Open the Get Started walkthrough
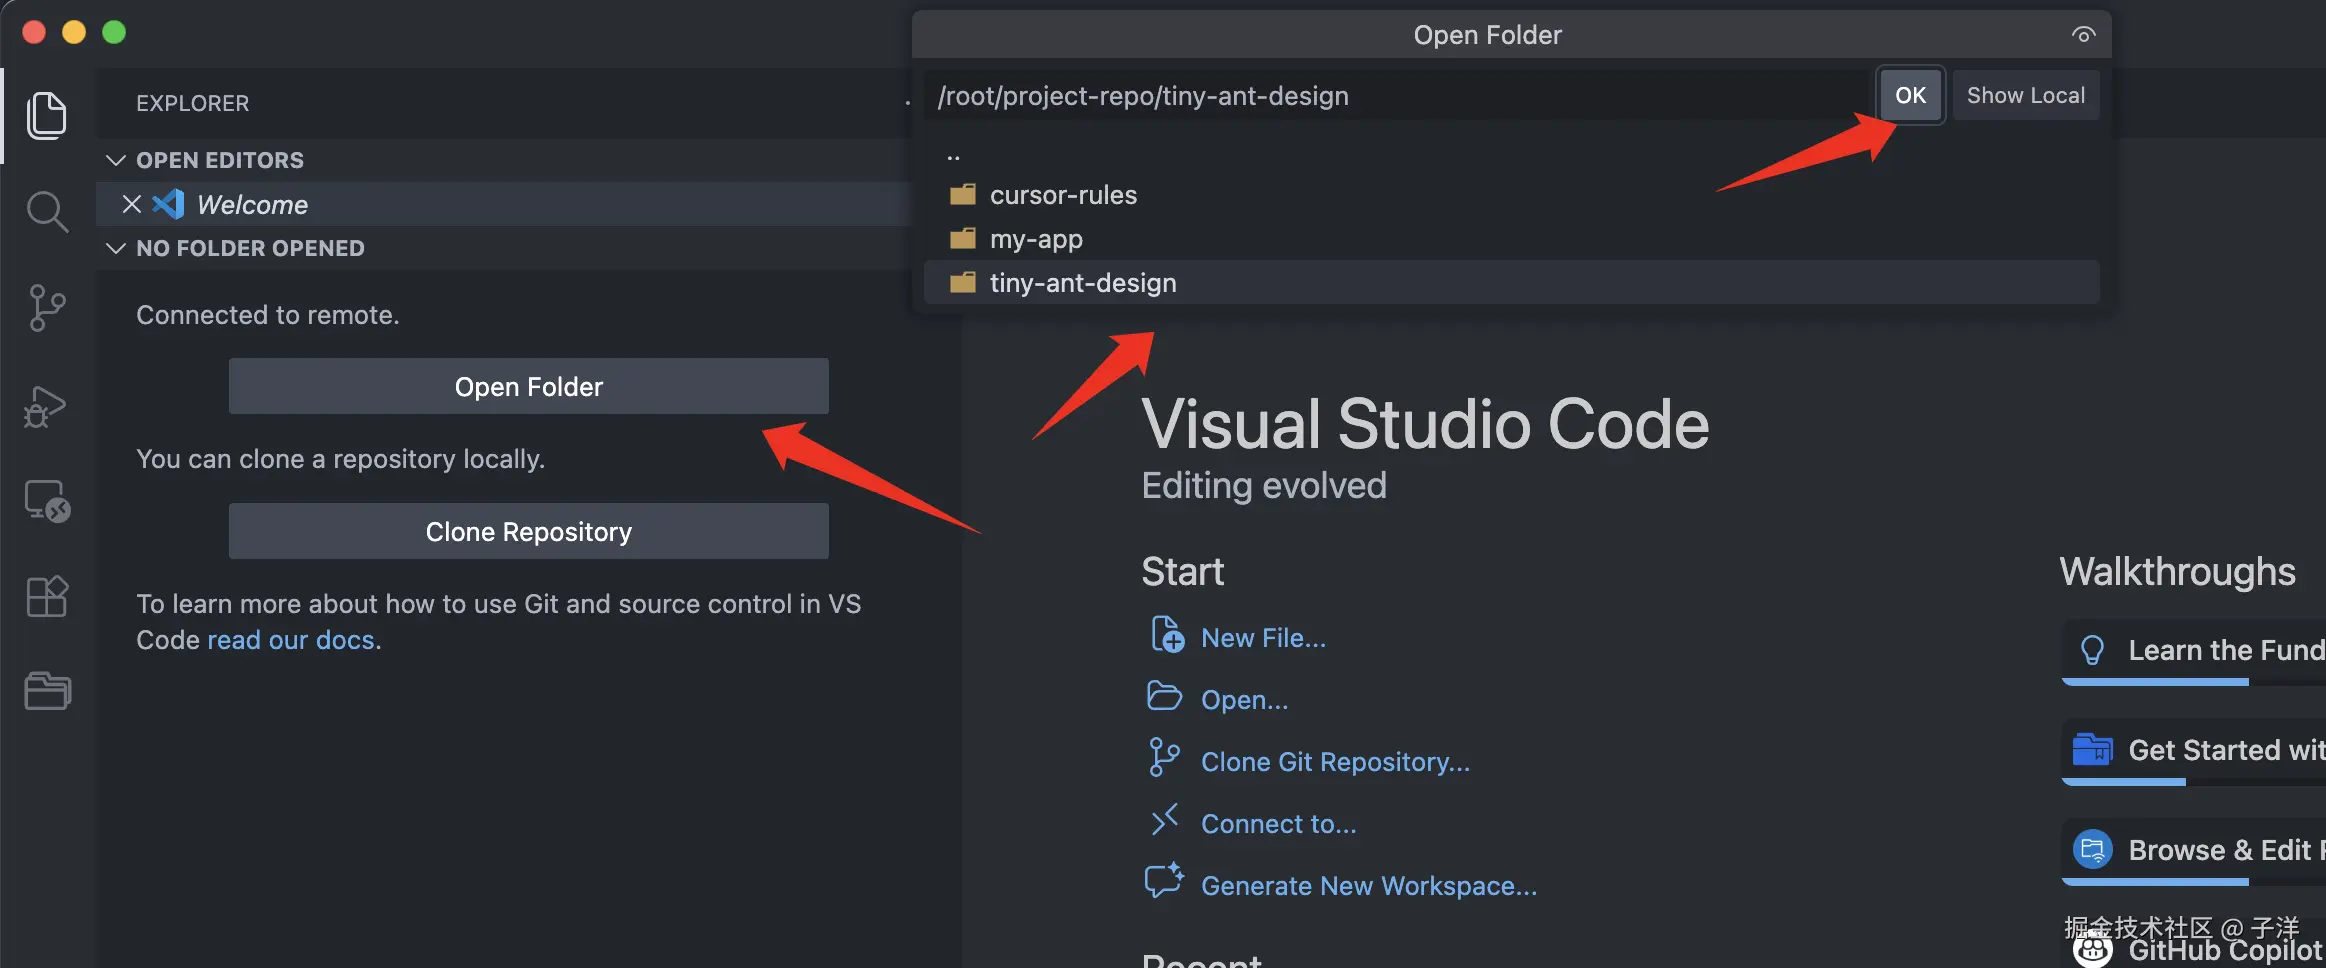Image resolution: width=2326 pixels, height=968 pixels. click(x=2194, y=752)
